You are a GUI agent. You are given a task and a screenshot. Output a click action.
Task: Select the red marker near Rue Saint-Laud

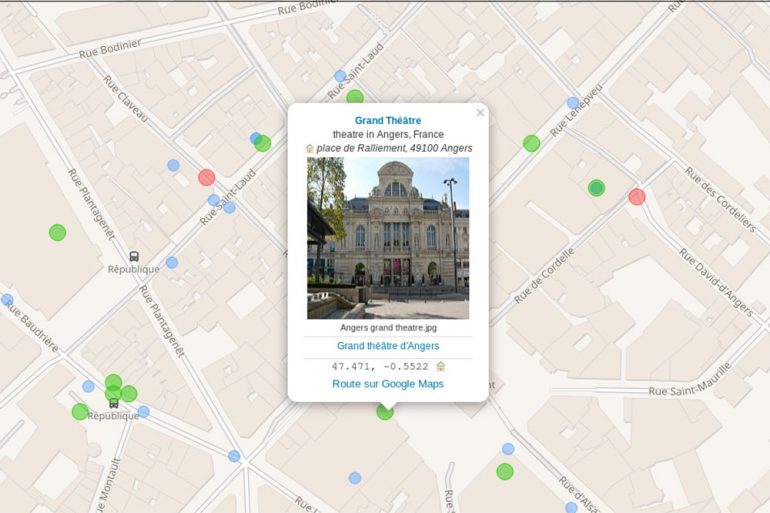pos(207,177)
